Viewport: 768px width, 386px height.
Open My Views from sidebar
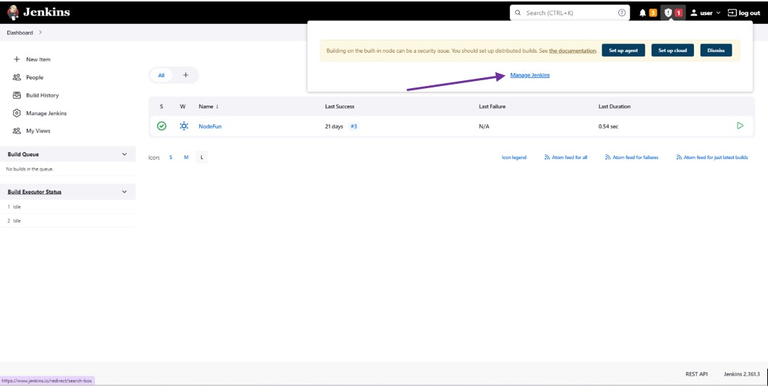38,131
